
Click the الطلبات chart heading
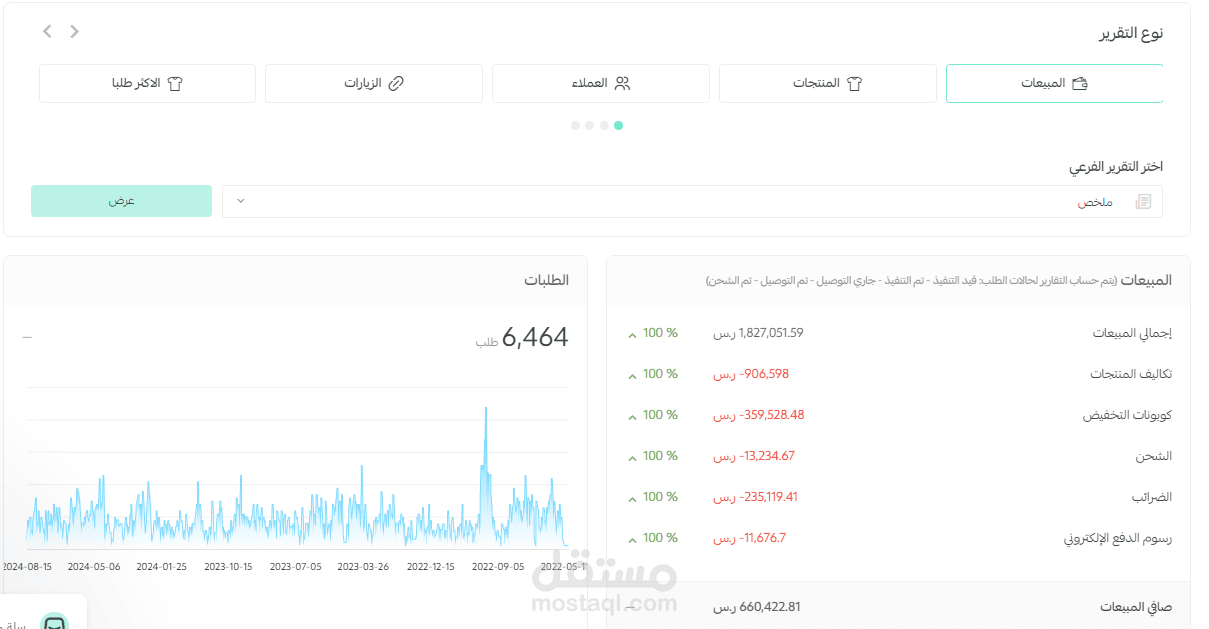point(547,280)
